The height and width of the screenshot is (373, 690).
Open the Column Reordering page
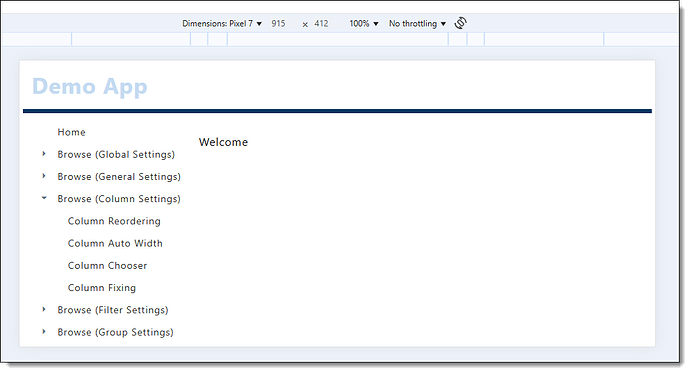pos(114,221)
